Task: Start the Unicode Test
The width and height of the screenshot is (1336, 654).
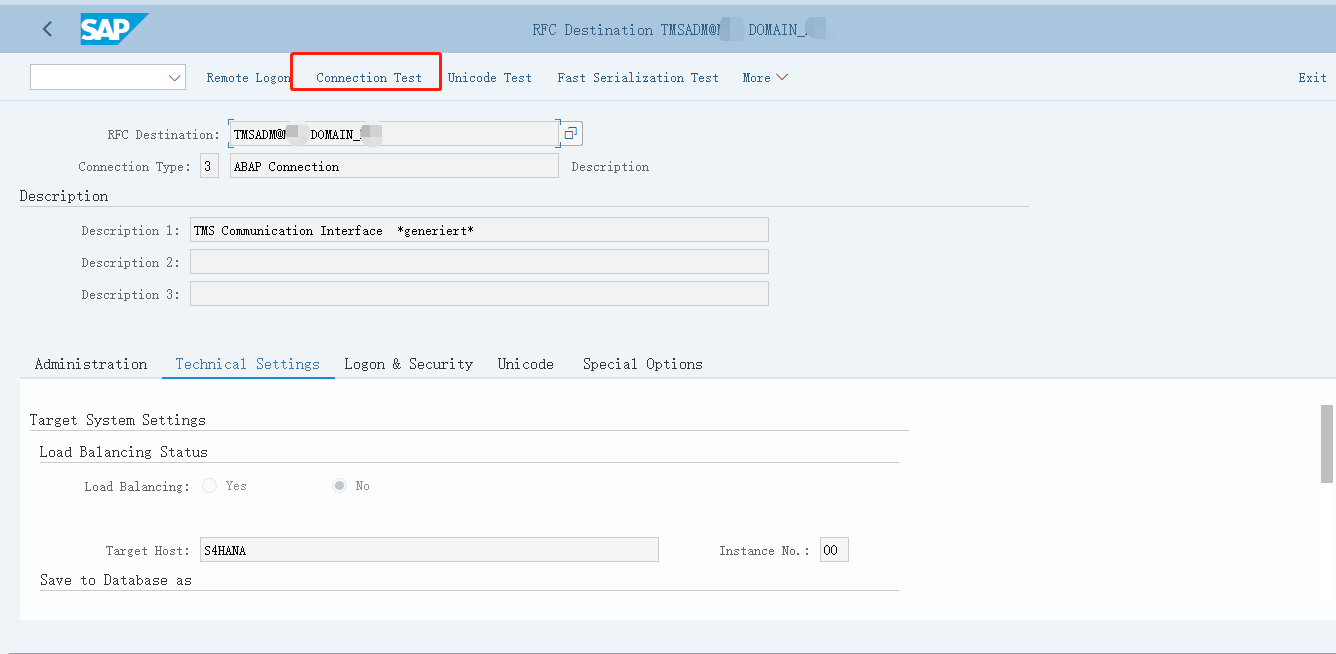Action: point(489,78)
